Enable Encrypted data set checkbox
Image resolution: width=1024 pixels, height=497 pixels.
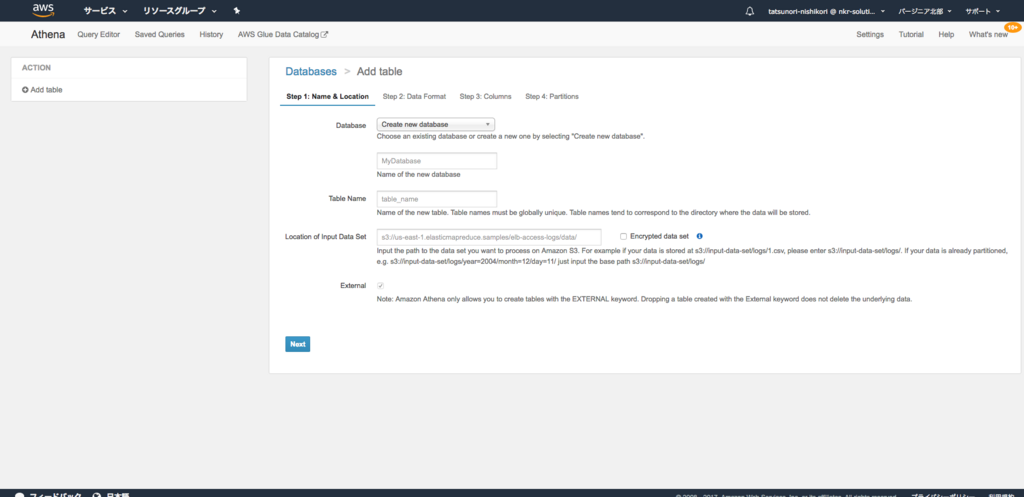(x=624, y=236)
